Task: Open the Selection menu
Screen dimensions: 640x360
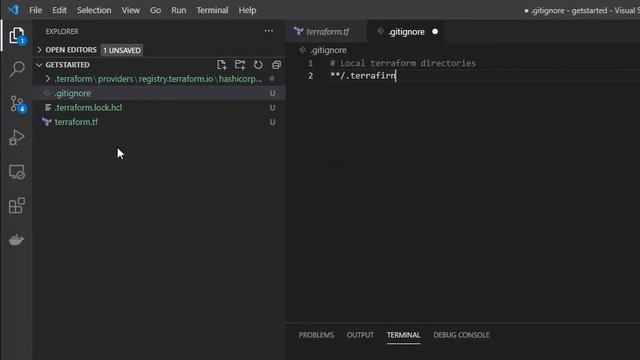Action: click(x=94, y=10)
